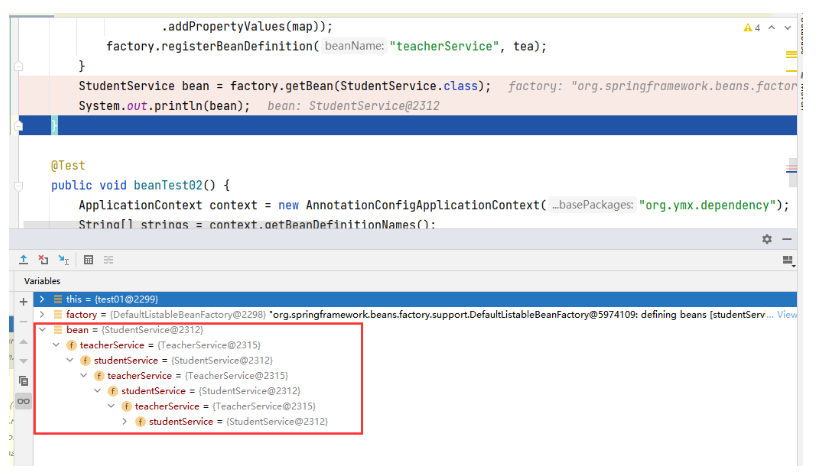The height and width of the screenshot is (476, 823).
Task: Collapse the third-level teacherService field node
Action: 83,375
